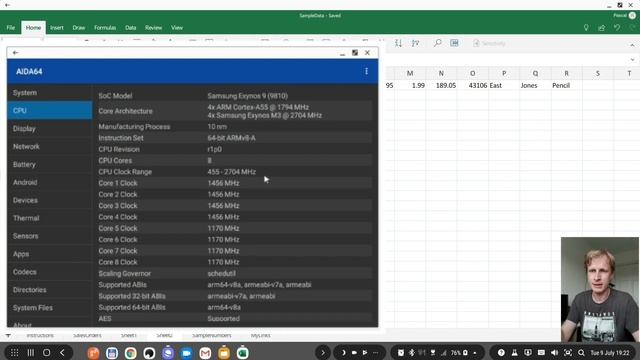The image size is (640, 360).
Task: Click Excel Sort icon in ribbon
Action: click(x=398, y=43)
